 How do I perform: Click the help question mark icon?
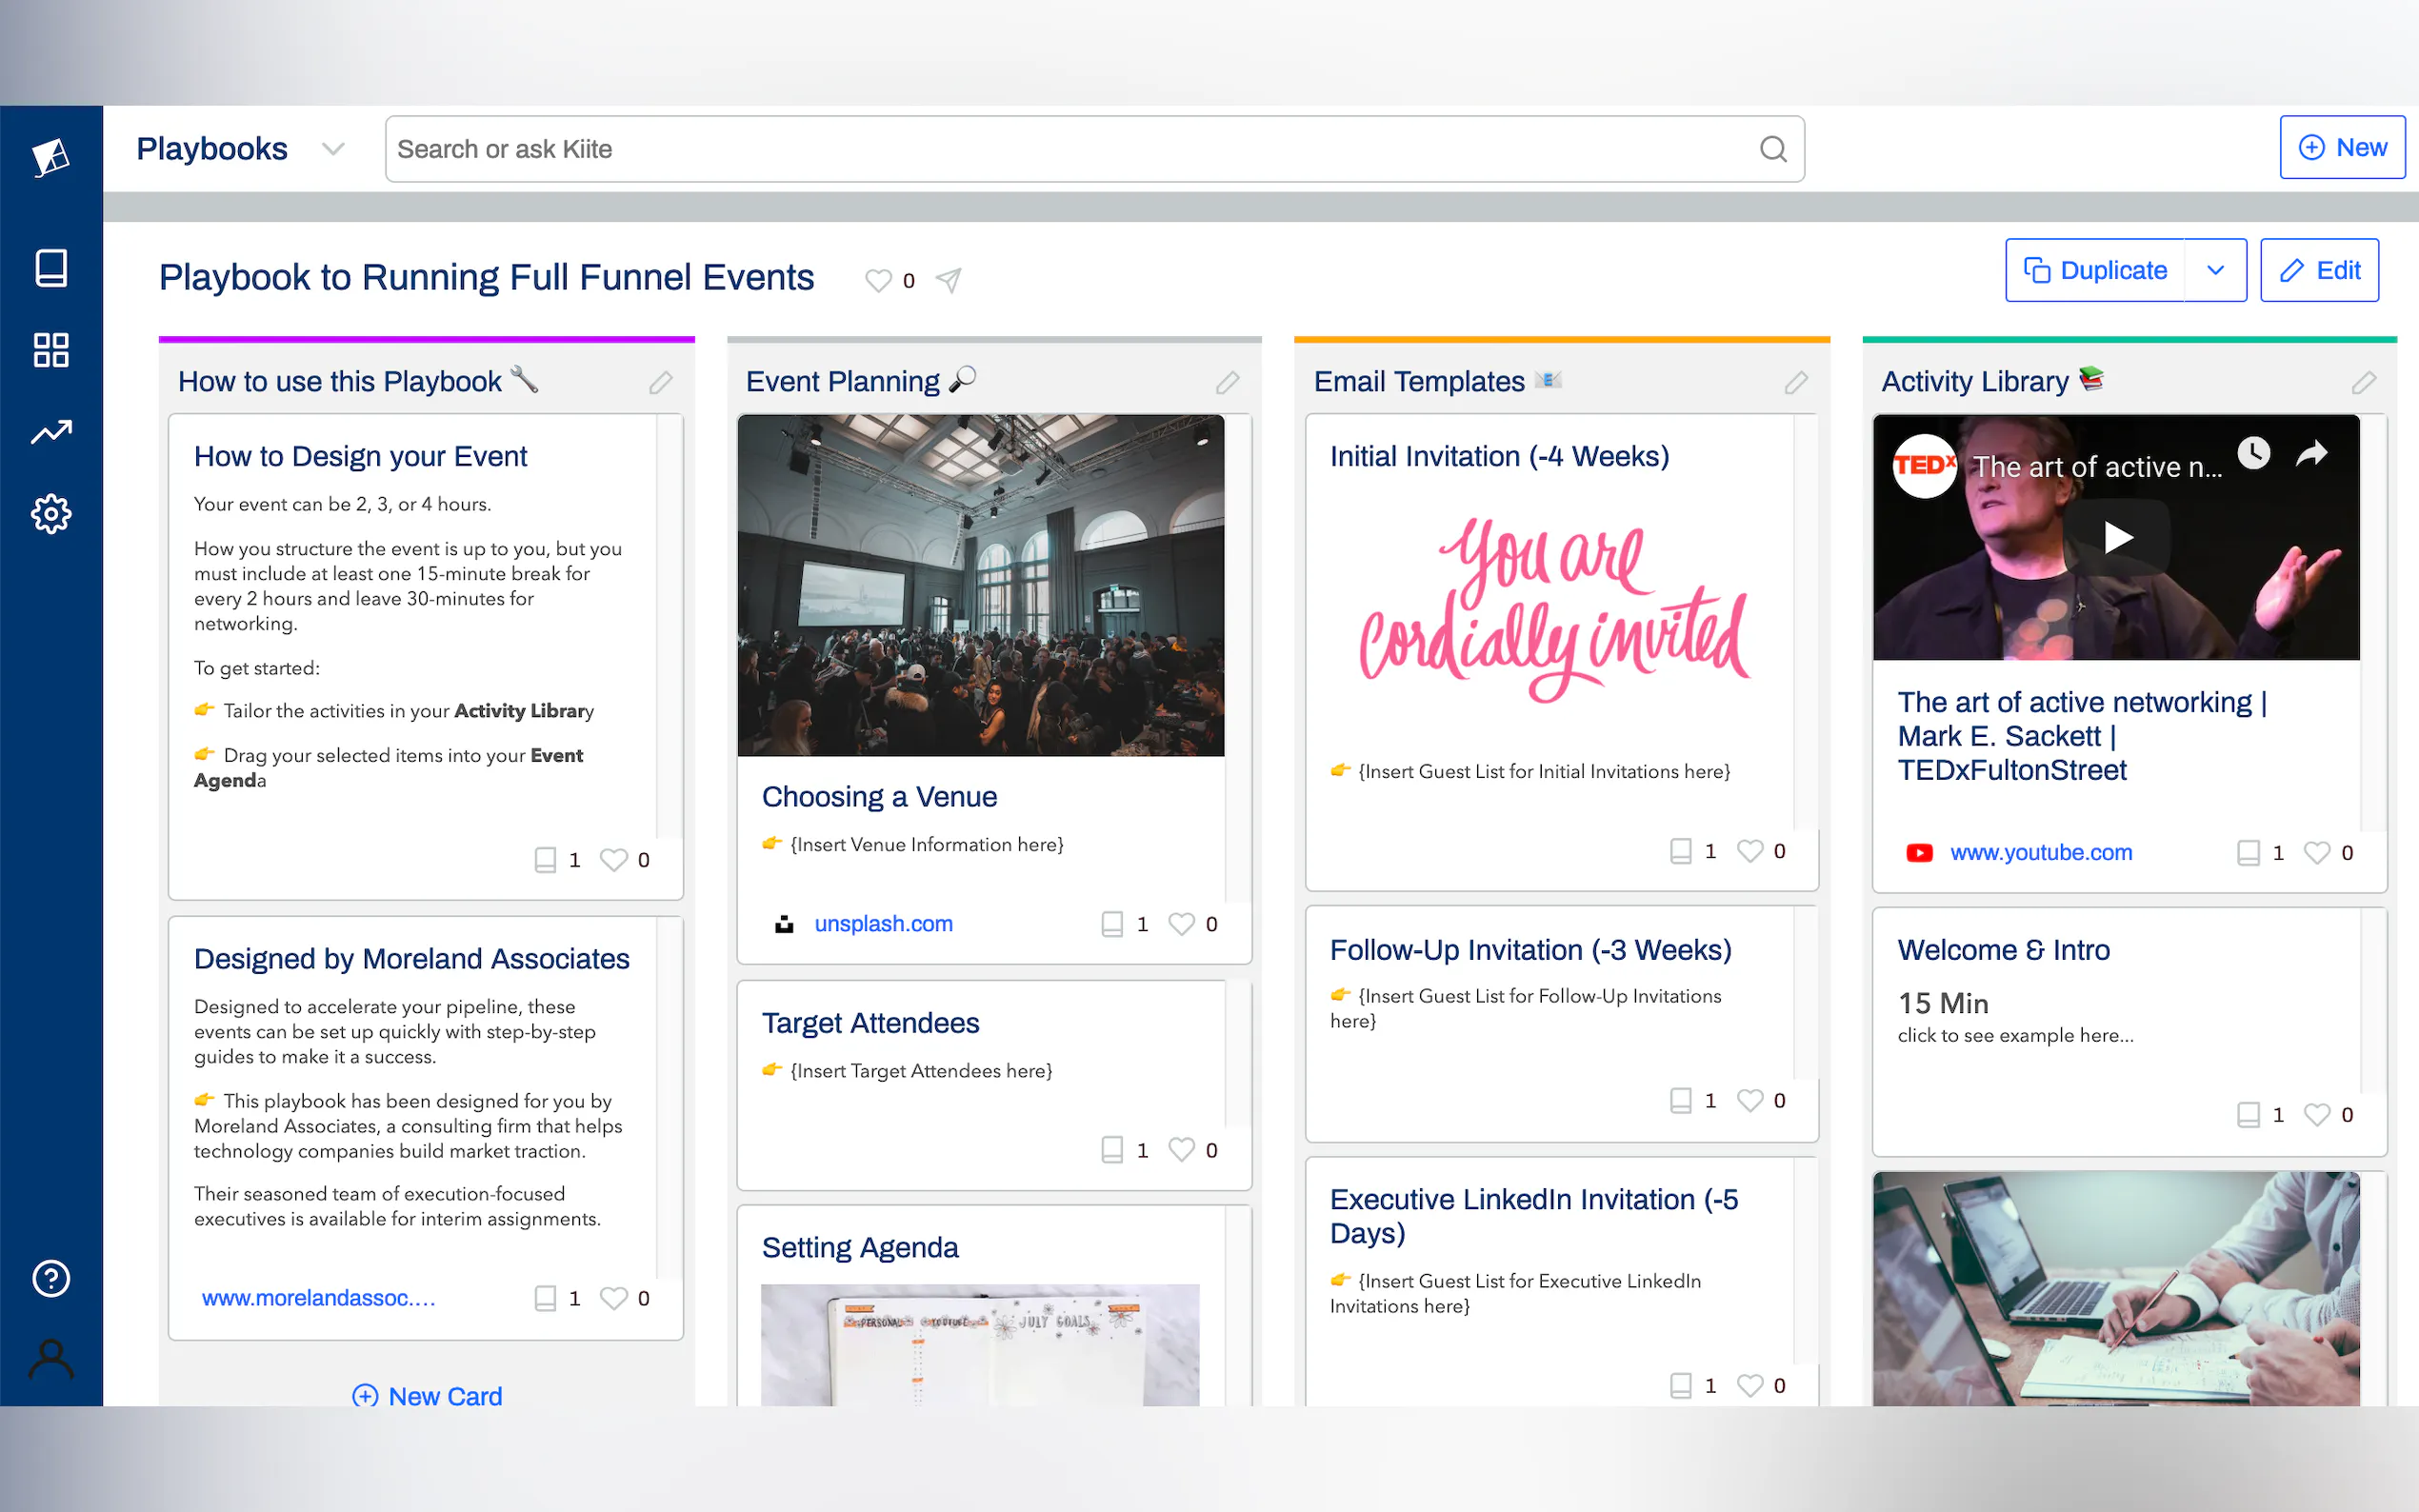point(51,1278)
